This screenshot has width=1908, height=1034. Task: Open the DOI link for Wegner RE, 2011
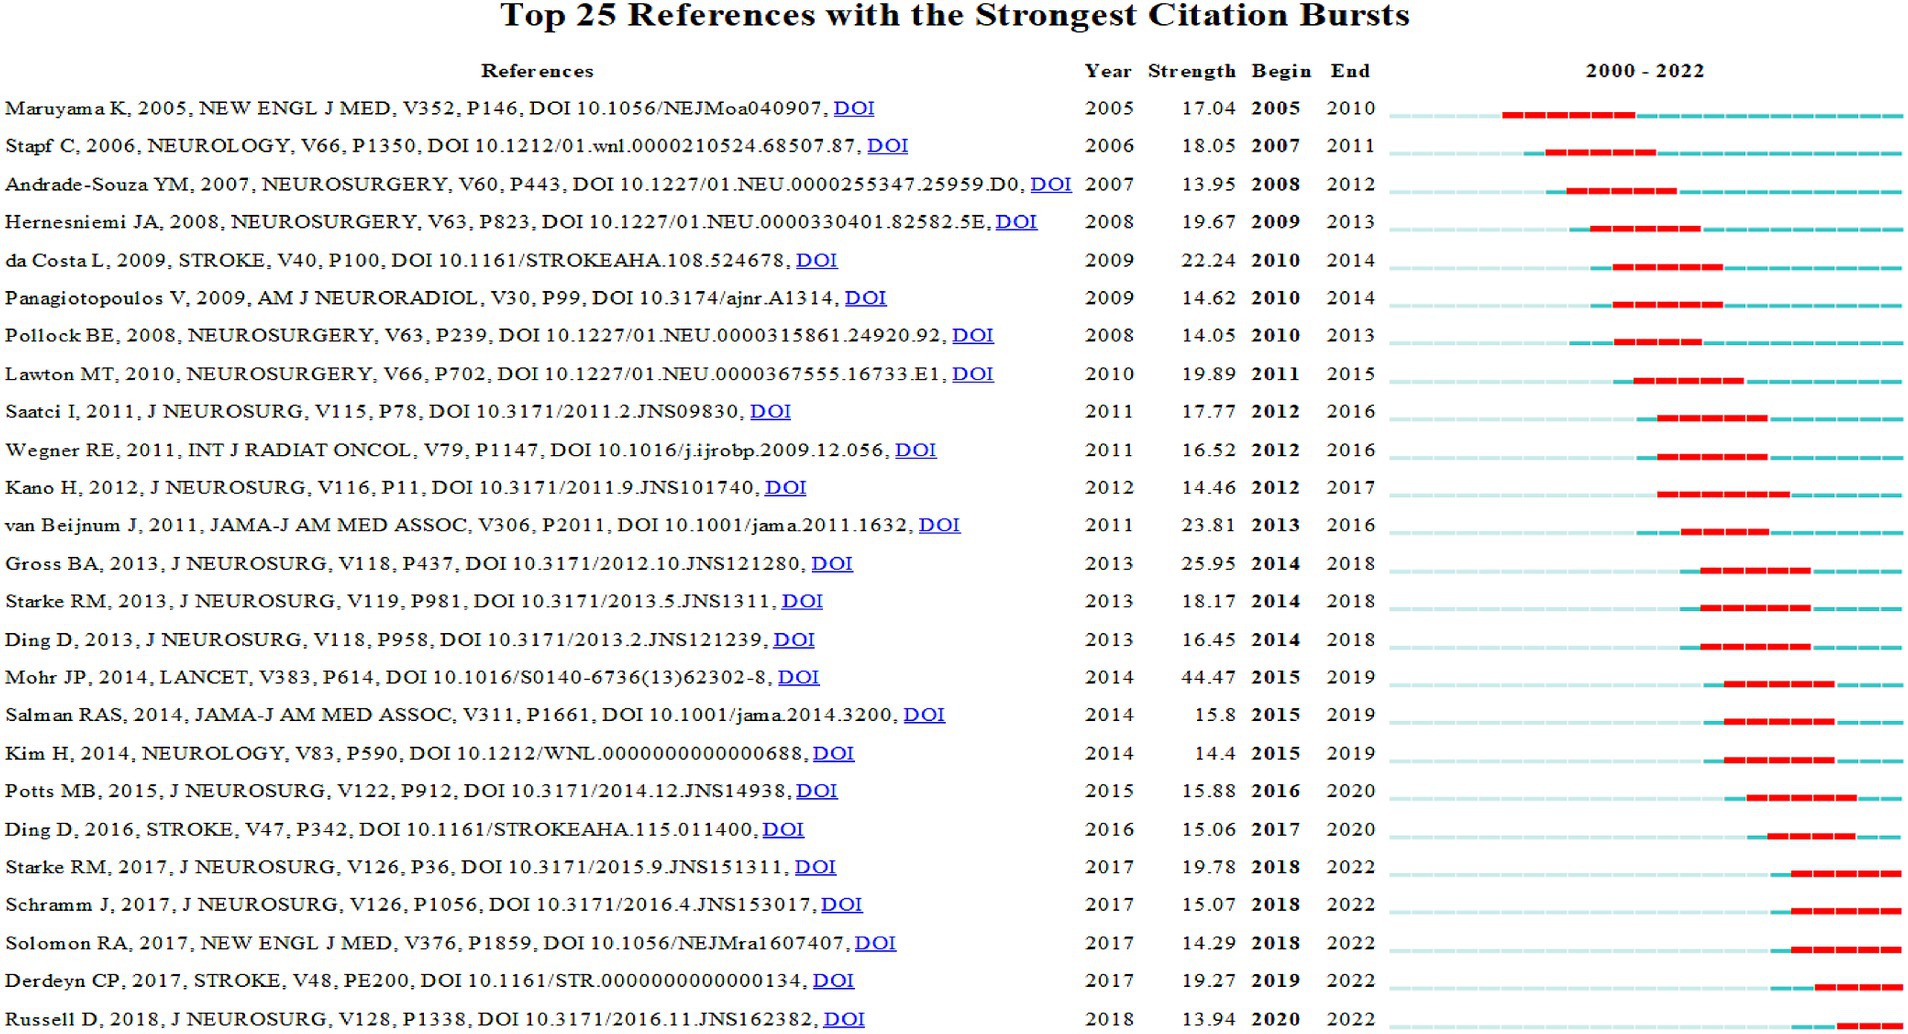(x=916, y=450)
